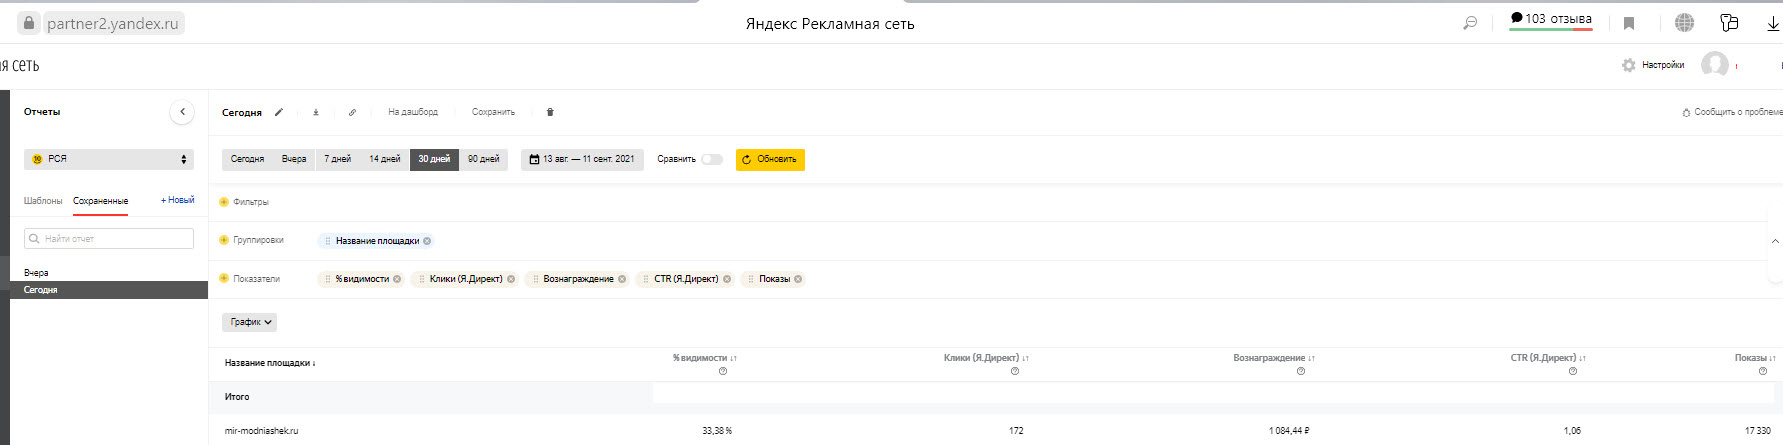Open the saved report Сегодня in sidebar
Viewport: 1783px width, 445px height.
point(109,290)
